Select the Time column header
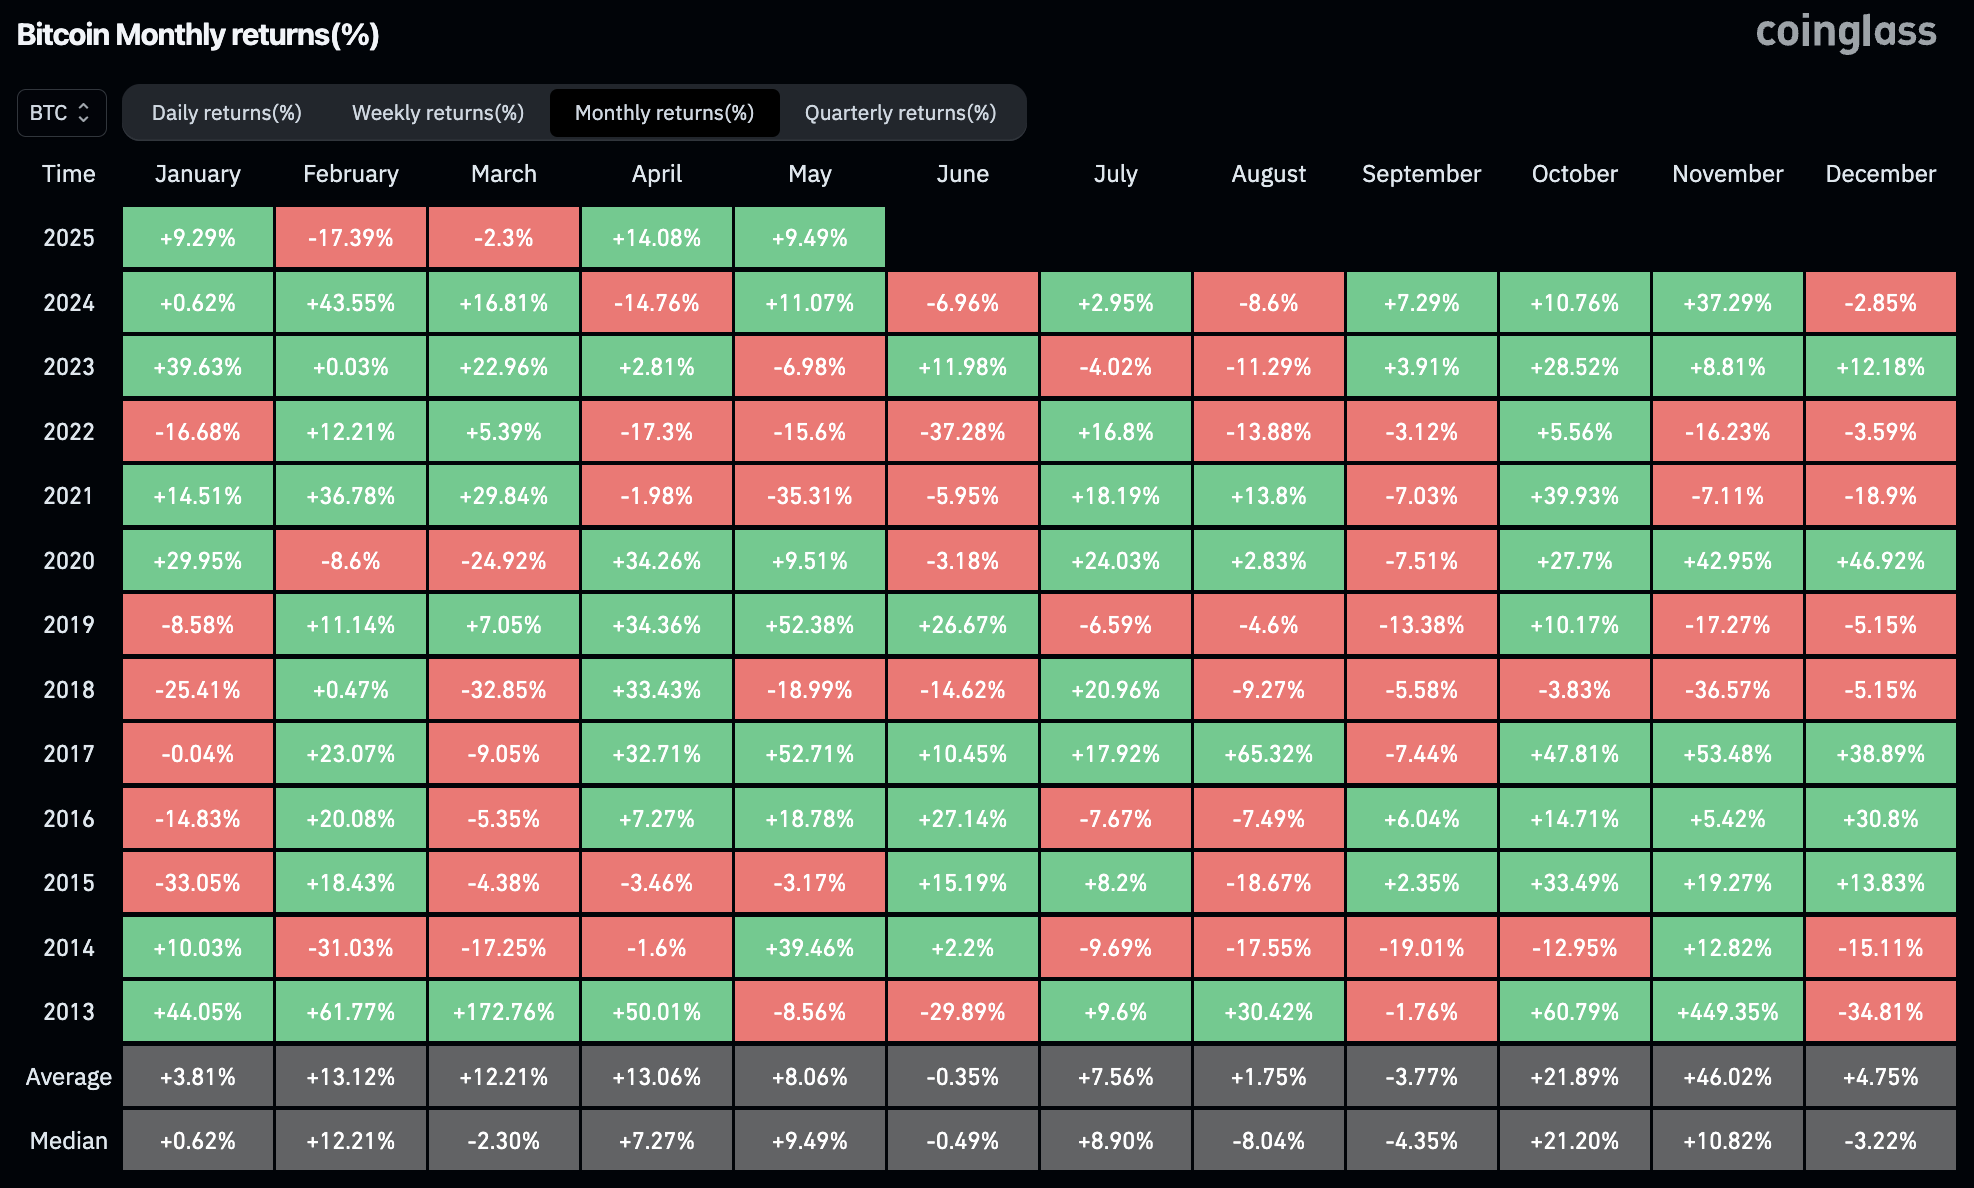Screen dimensions: 1974x1188 68,173
